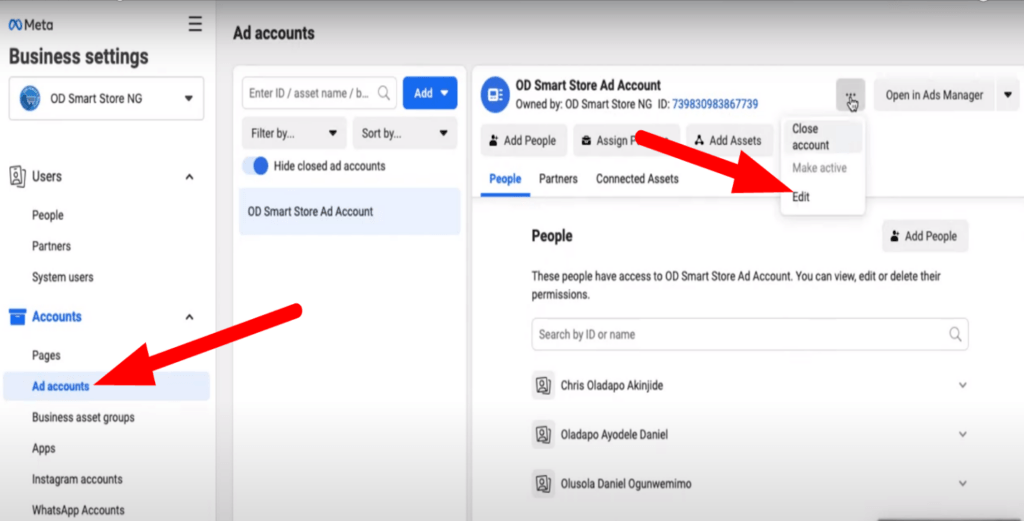
Task: Expand Oladapo Ayodele Daniel's permissions chevron
Action: 963,434
